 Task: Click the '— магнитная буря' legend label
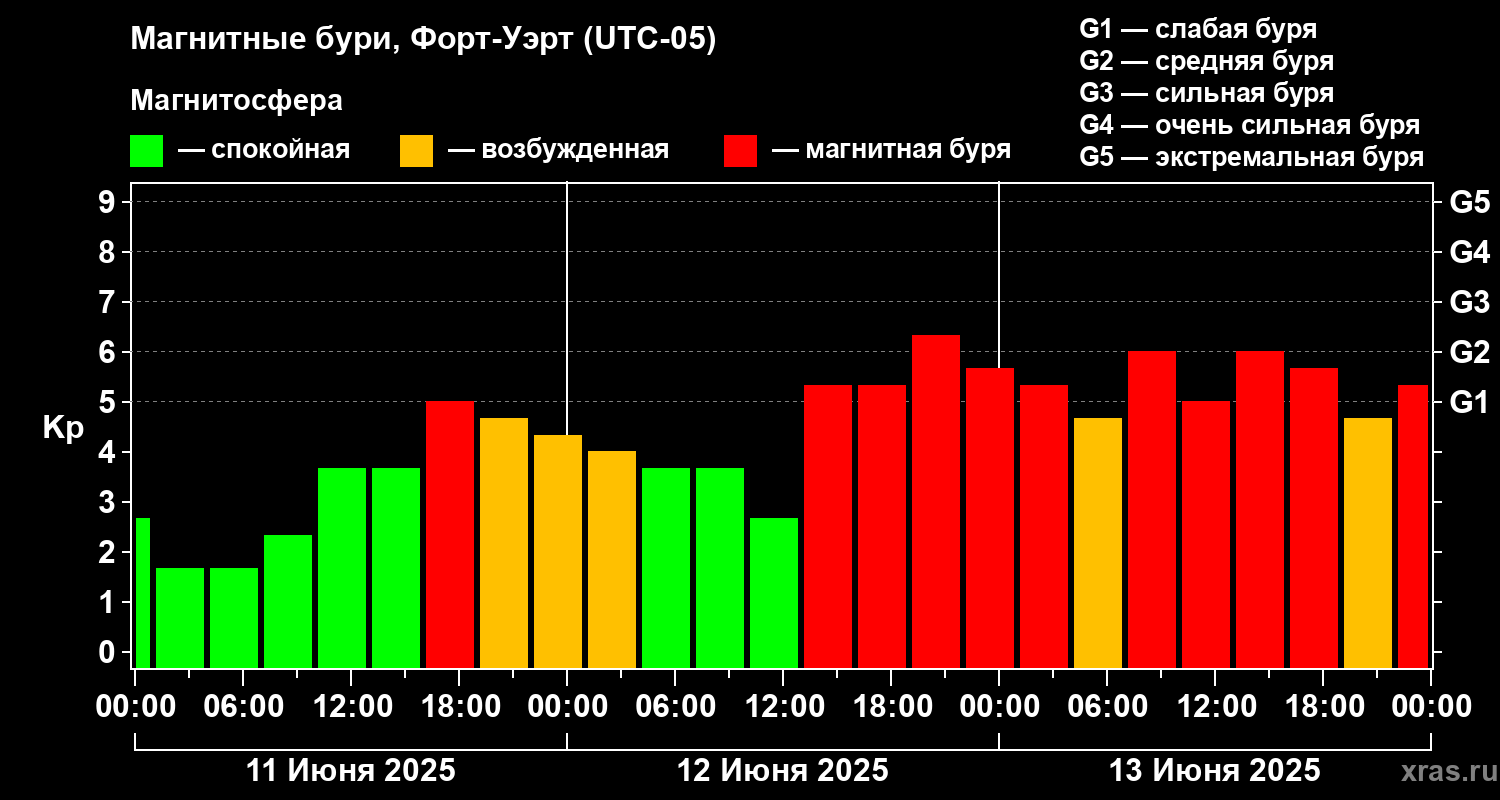tap(891, 150)
